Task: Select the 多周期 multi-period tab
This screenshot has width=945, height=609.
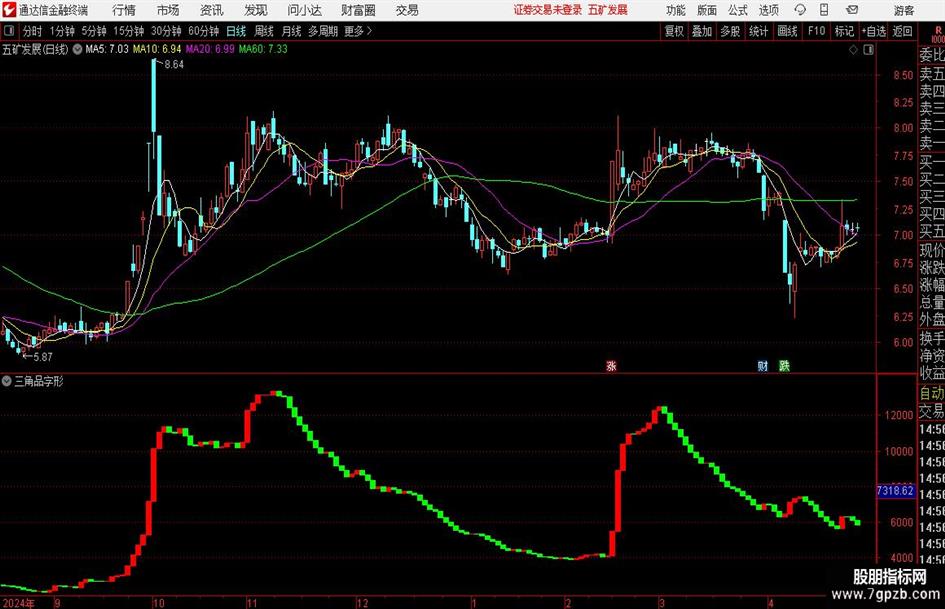Action: (323, 31)
